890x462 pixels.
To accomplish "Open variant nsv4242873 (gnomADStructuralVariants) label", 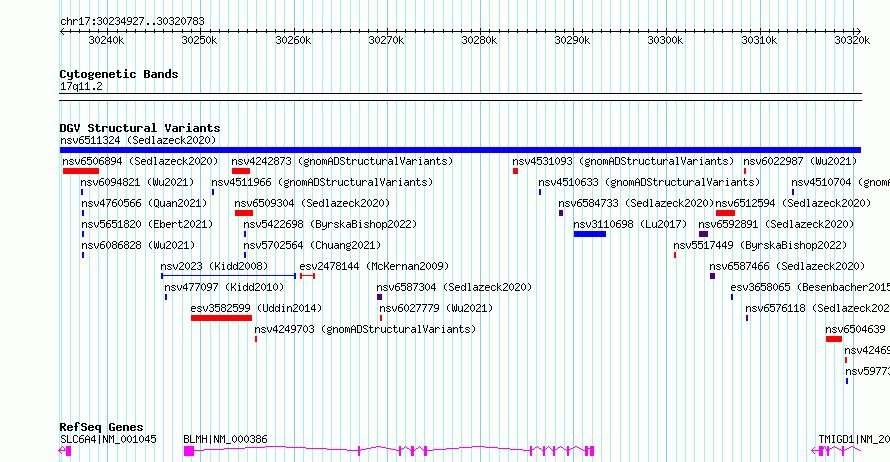I will click(342, 161).
